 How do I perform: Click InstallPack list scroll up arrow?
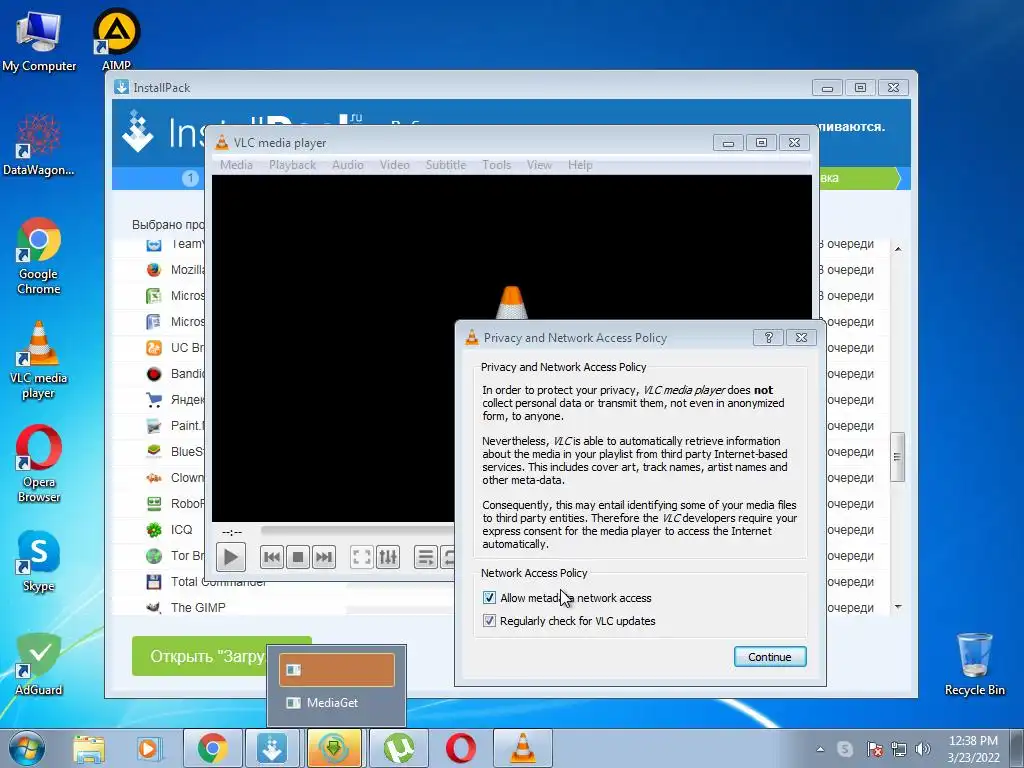pyautogui.click(x=898, y=249)
